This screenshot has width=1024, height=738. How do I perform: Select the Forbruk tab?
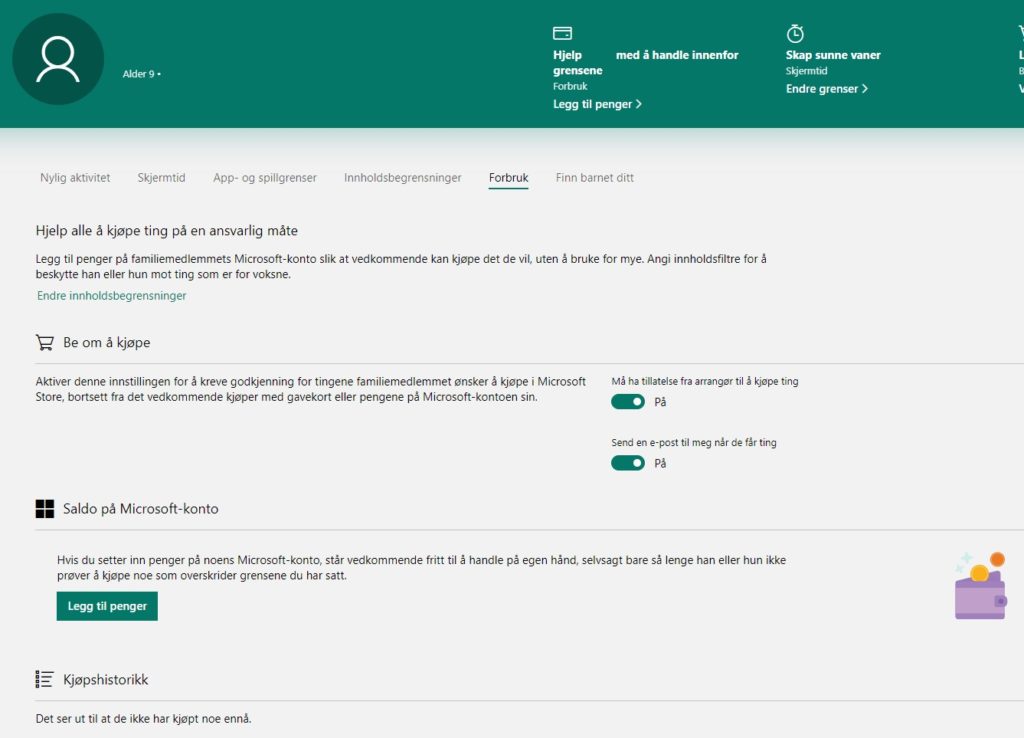point(509,178)
